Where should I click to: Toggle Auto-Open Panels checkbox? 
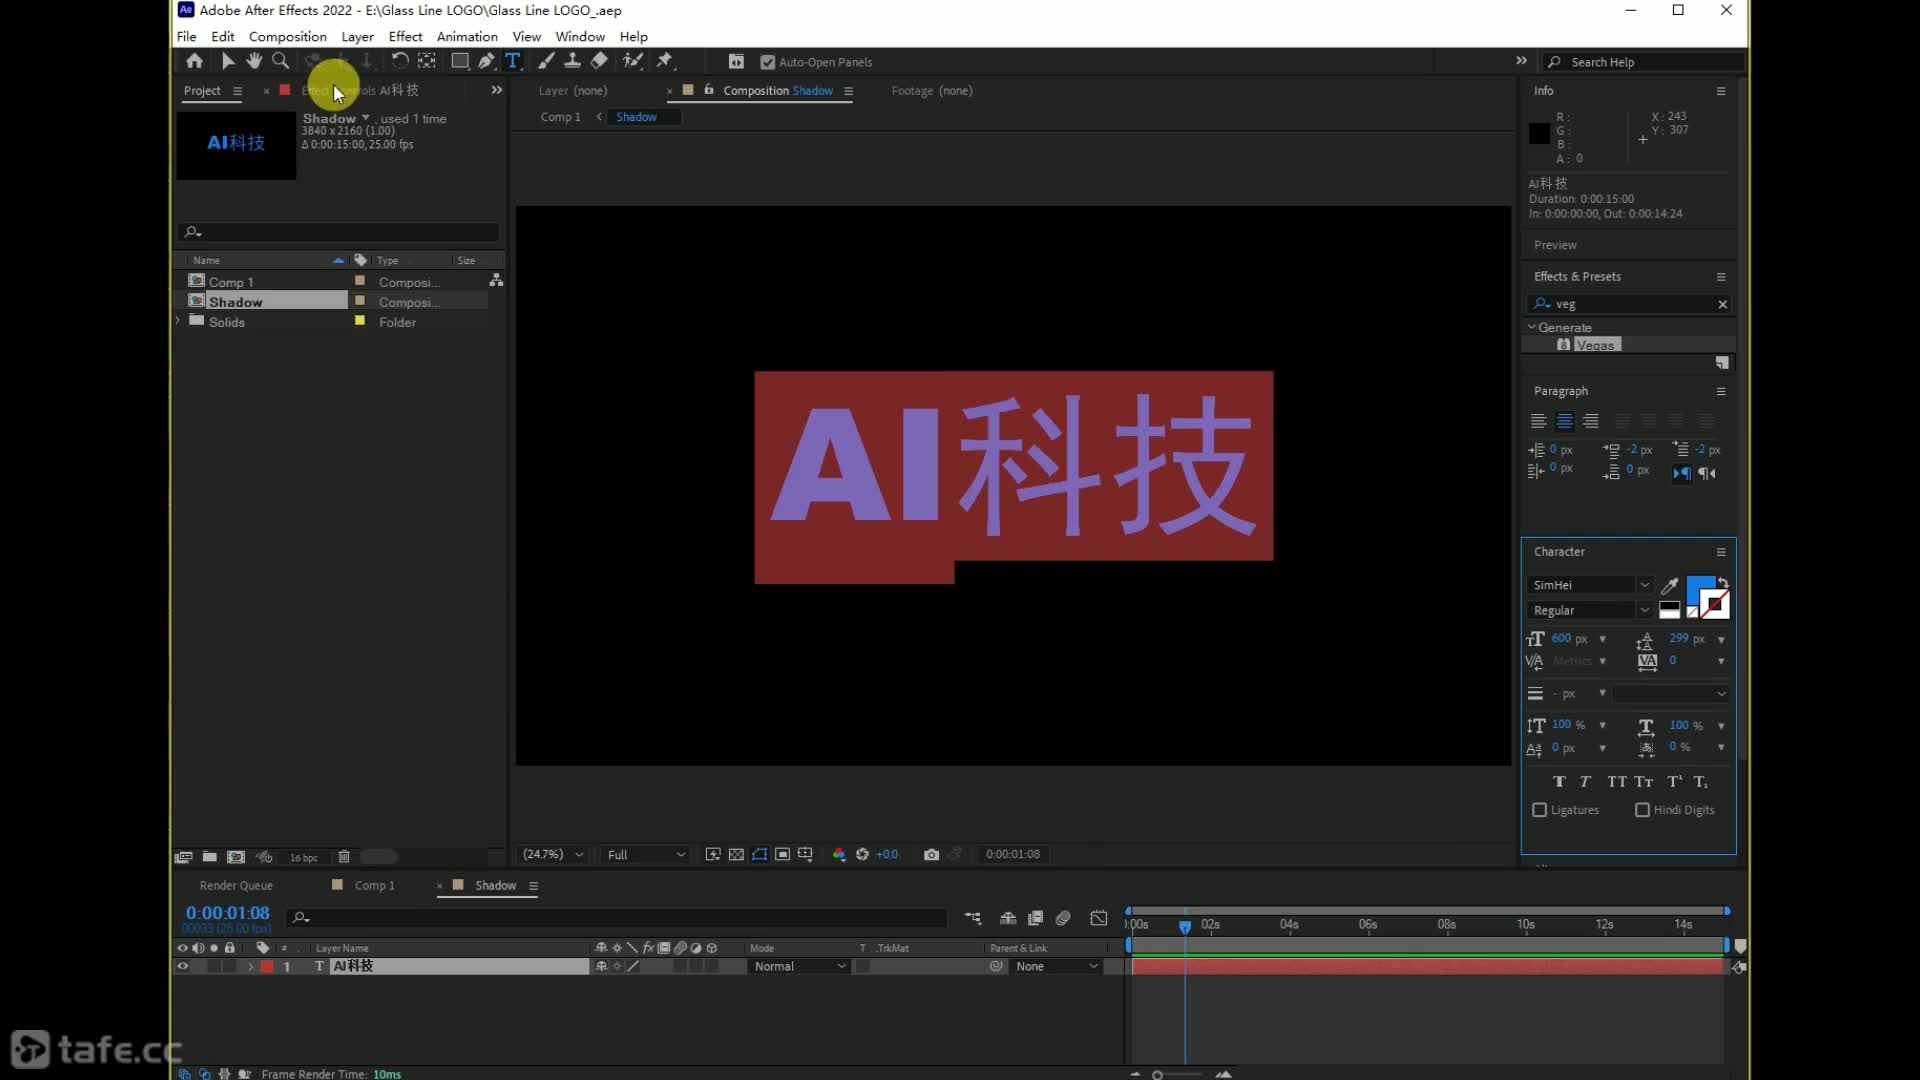click(x=767, y=62)
